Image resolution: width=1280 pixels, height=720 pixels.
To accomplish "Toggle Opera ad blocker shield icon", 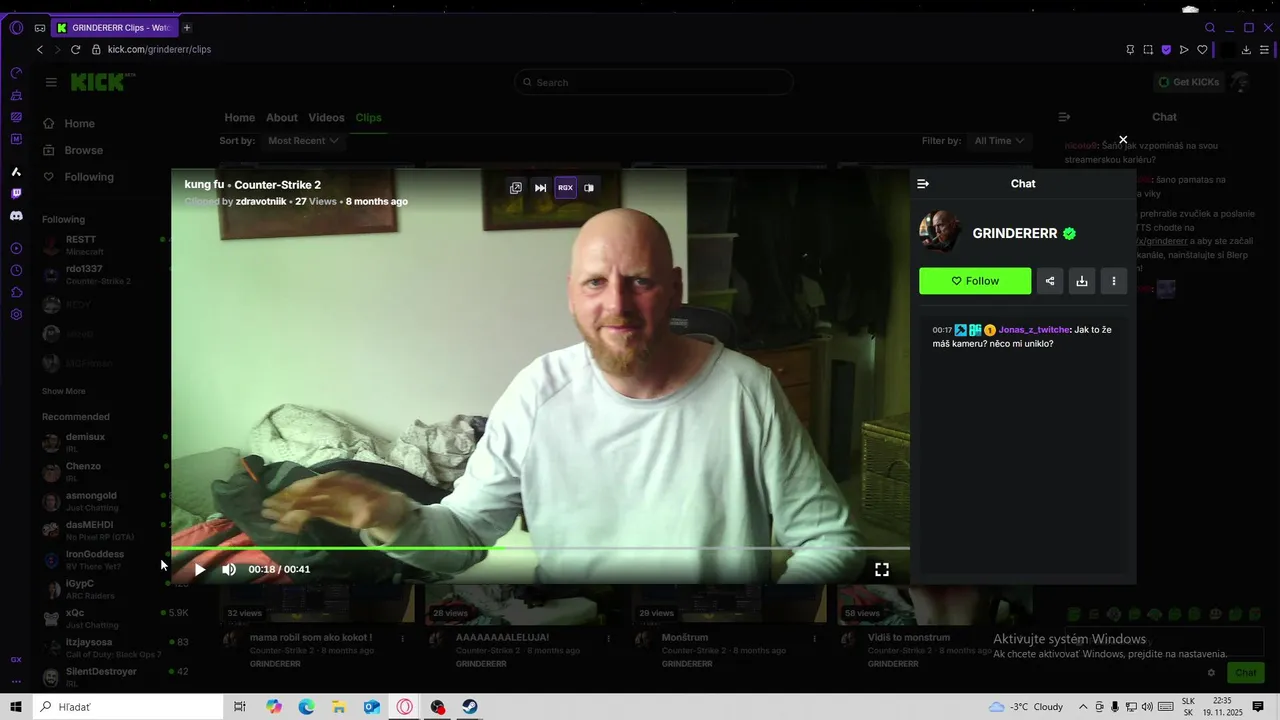I will point(1166,49).
